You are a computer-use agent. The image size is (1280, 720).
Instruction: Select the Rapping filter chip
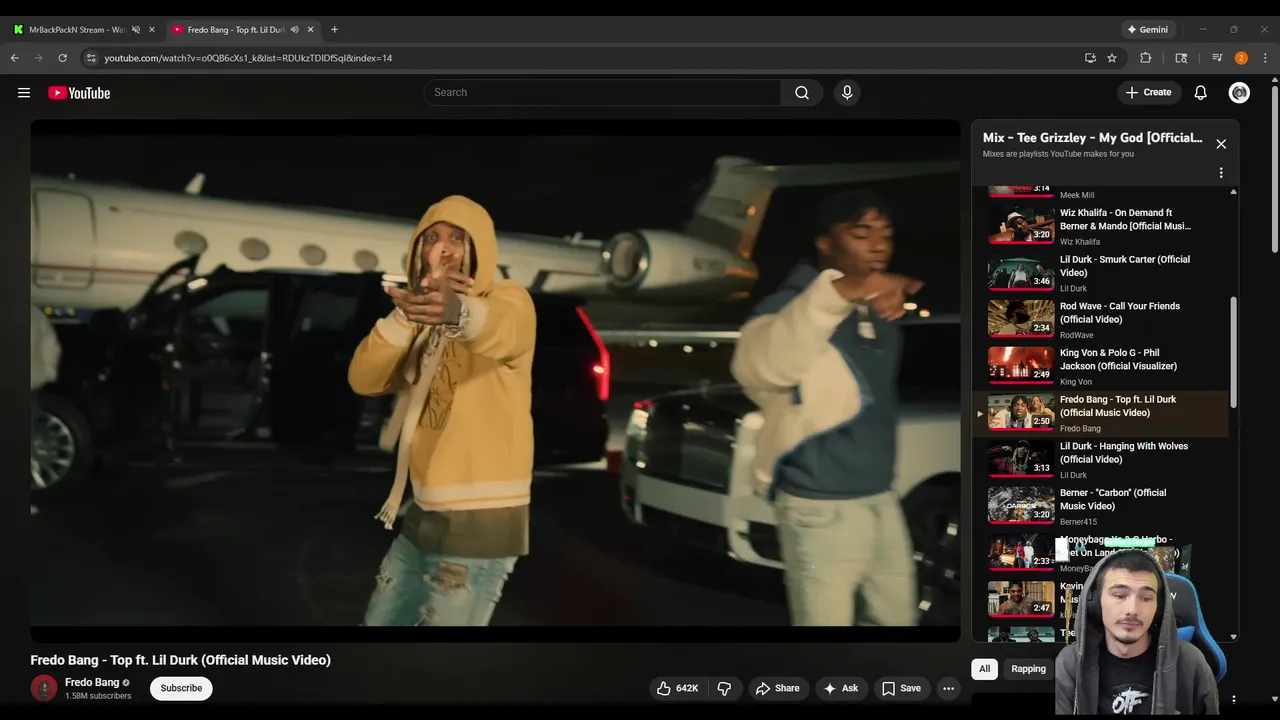click(x=1028, y=669)
